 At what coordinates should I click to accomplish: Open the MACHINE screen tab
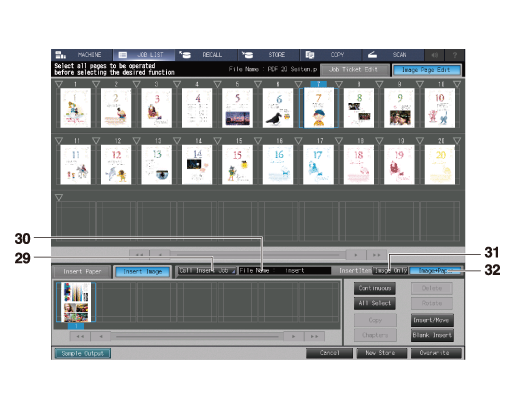pyautogui.click(x=82, y=55)
